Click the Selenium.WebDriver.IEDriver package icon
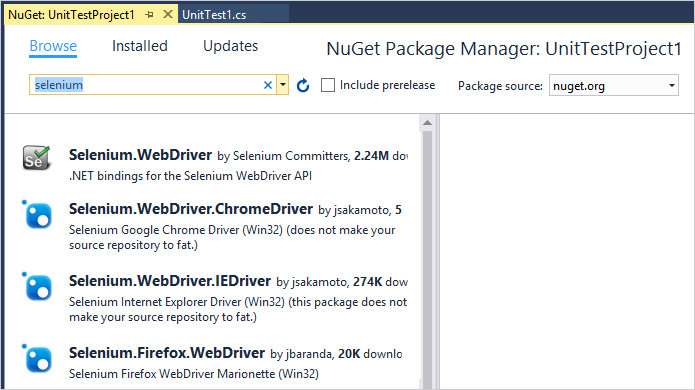 coord(38,287)
